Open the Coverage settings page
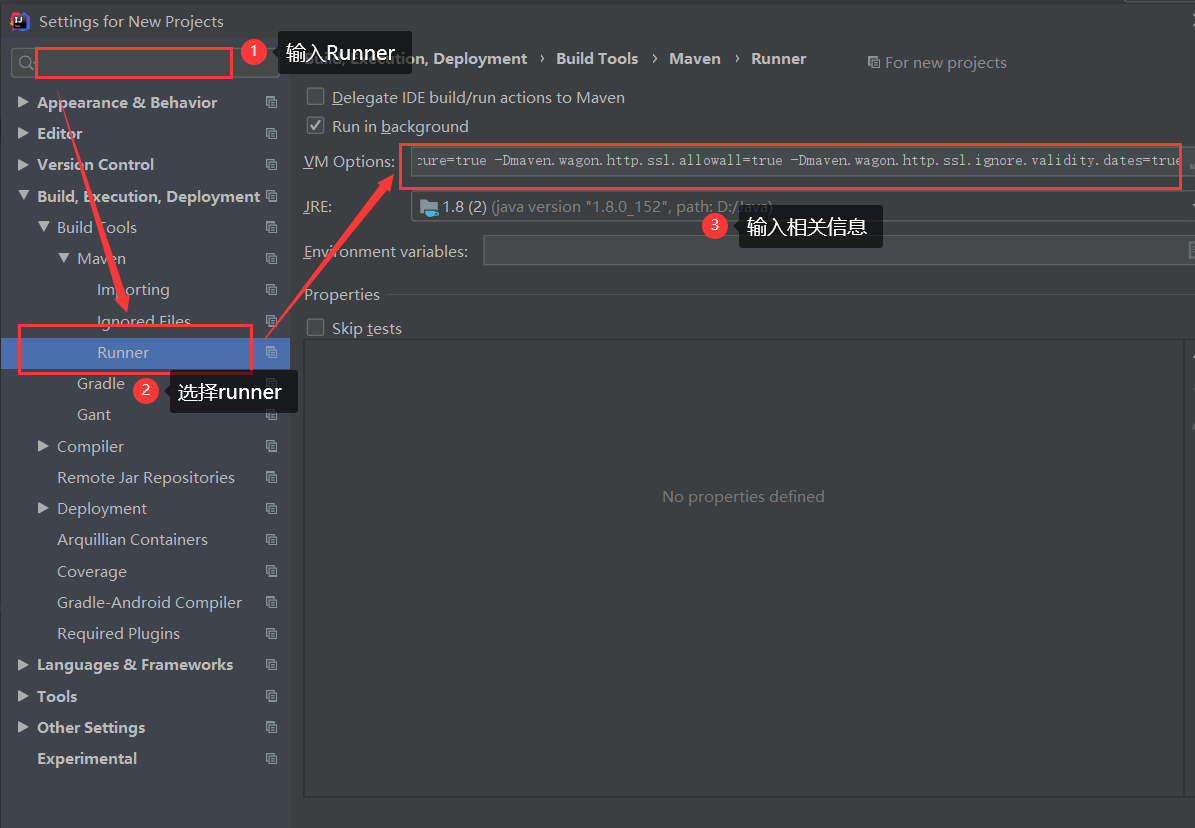The width and height of the screenshot is (1195, 828). pos(92,571)
